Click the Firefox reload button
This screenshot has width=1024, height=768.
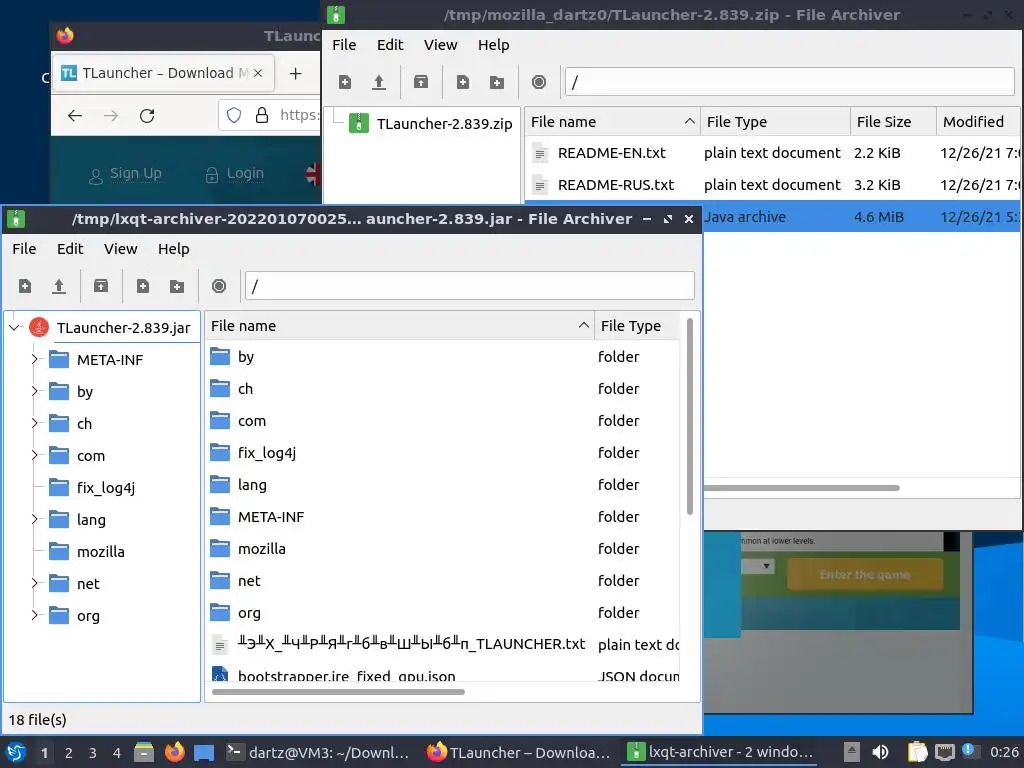pos(147,116)
